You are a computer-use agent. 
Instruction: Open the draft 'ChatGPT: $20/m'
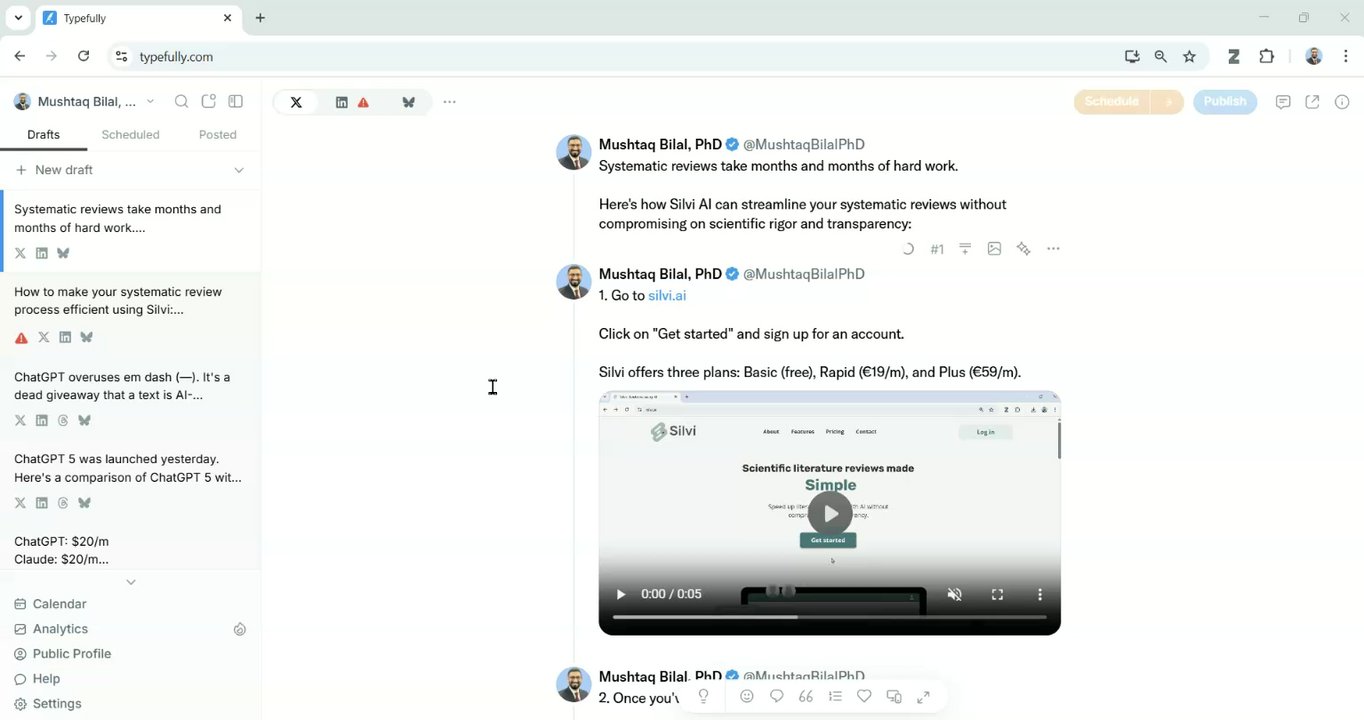pyautogui.click(x=130, y=548)
